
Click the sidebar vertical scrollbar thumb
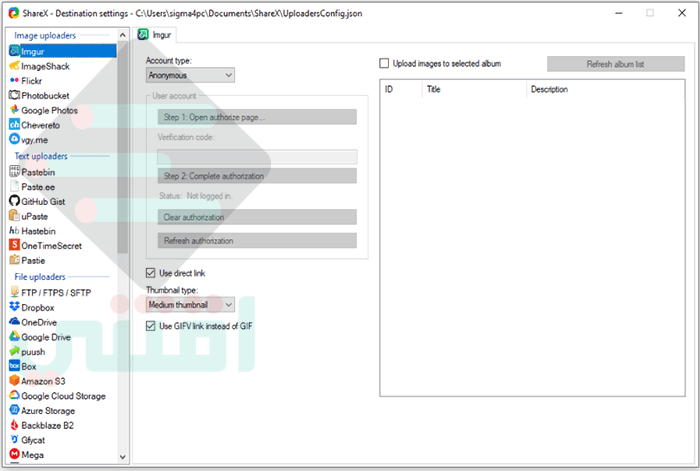coord(123,147)
